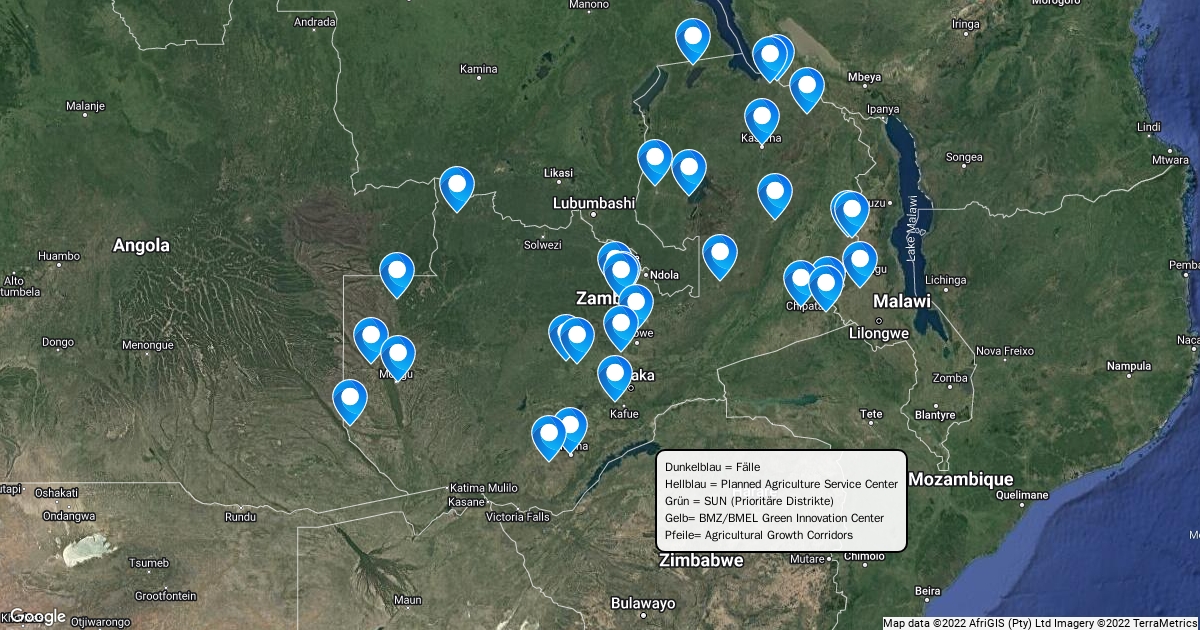Select the map pin over Kasama
1200x630 pixels.
click(761, 118)
